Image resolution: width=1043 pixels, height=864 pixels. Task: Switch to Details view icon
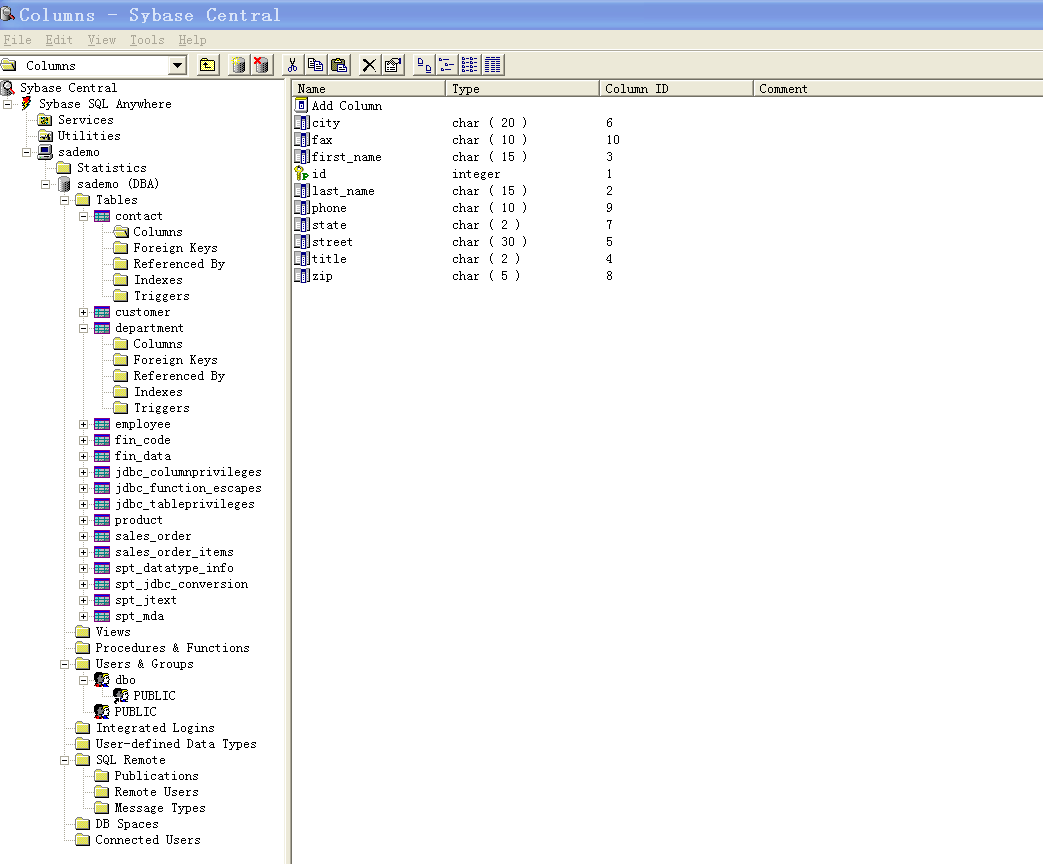click(493, 65)
